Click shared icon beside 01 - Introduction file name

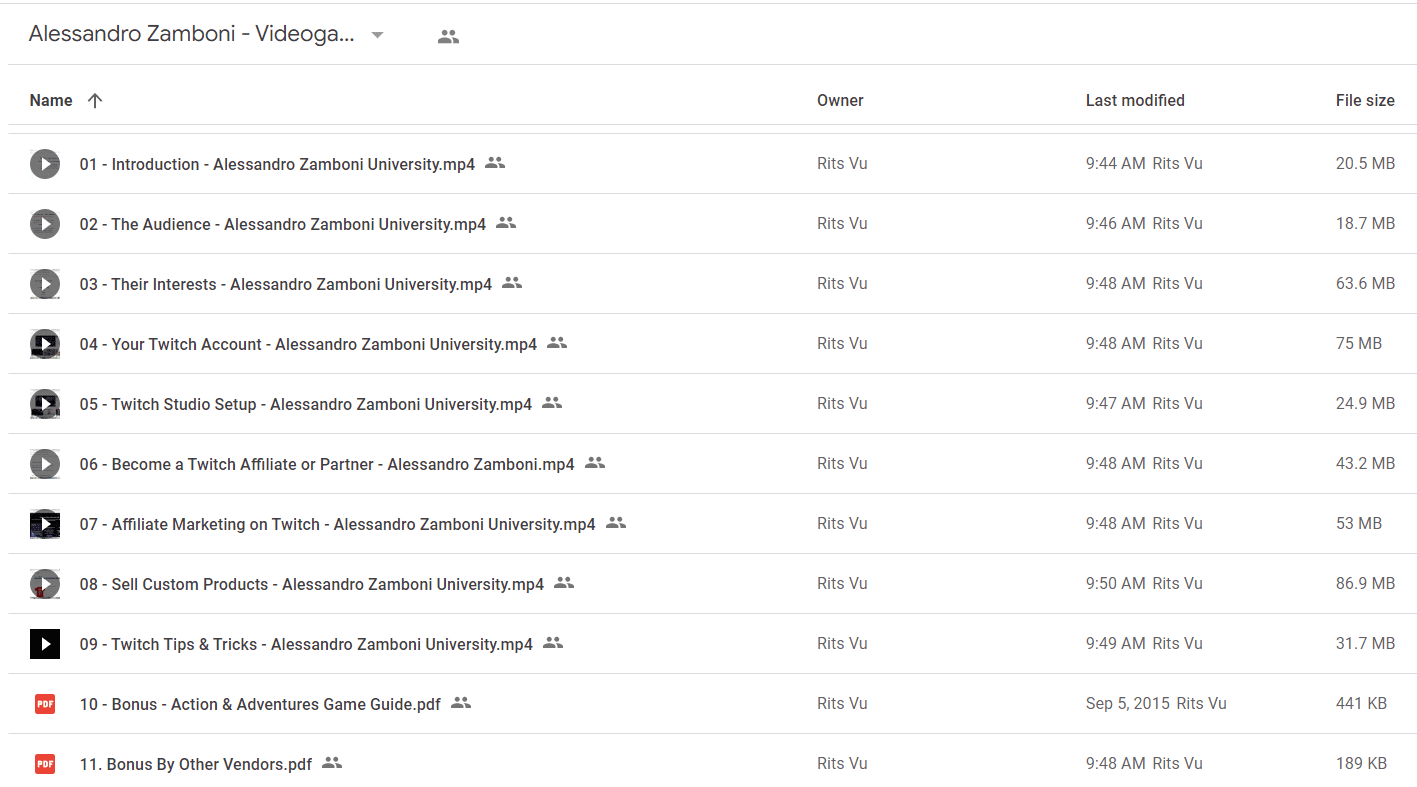495,162
